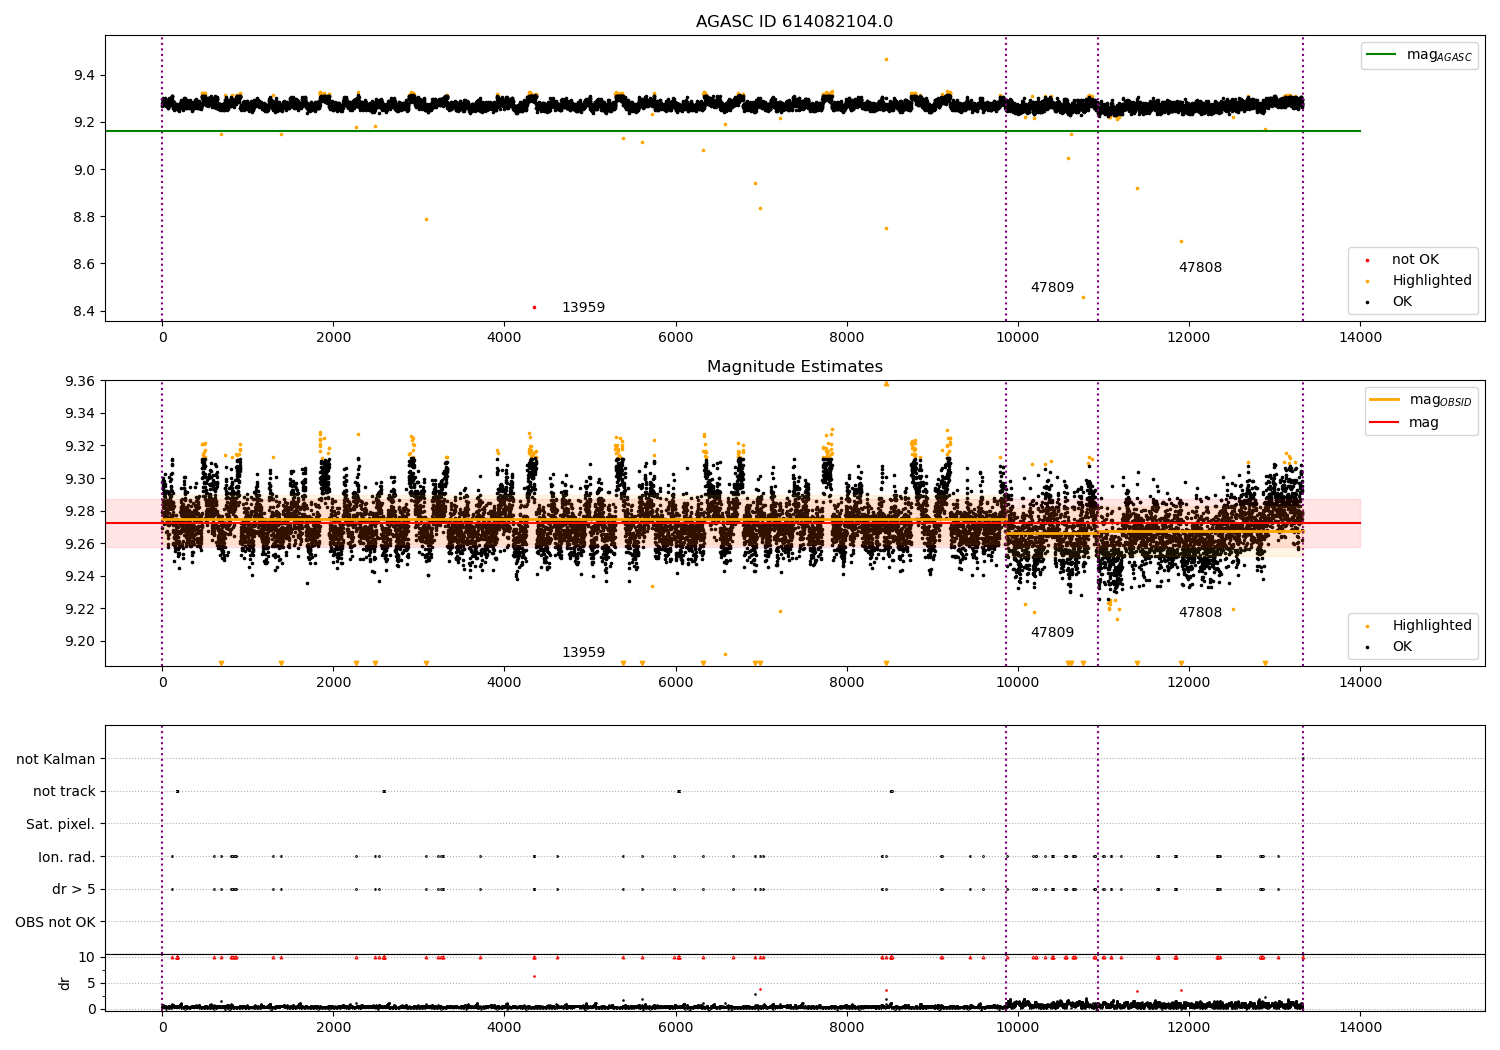The width and height of the screenshot is (1500, 1050).
Task: Click the 47809 annotation in Magnitude Estimates plot
Action: (1052, 633)
